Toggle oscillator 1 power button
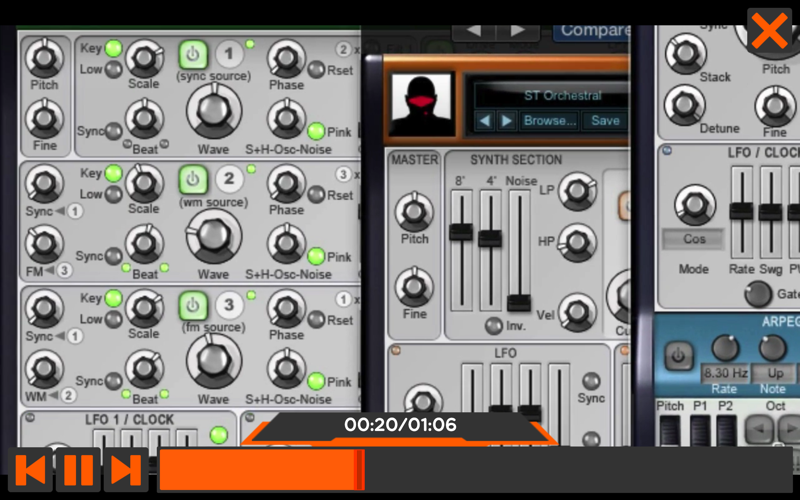 (193, 55)
